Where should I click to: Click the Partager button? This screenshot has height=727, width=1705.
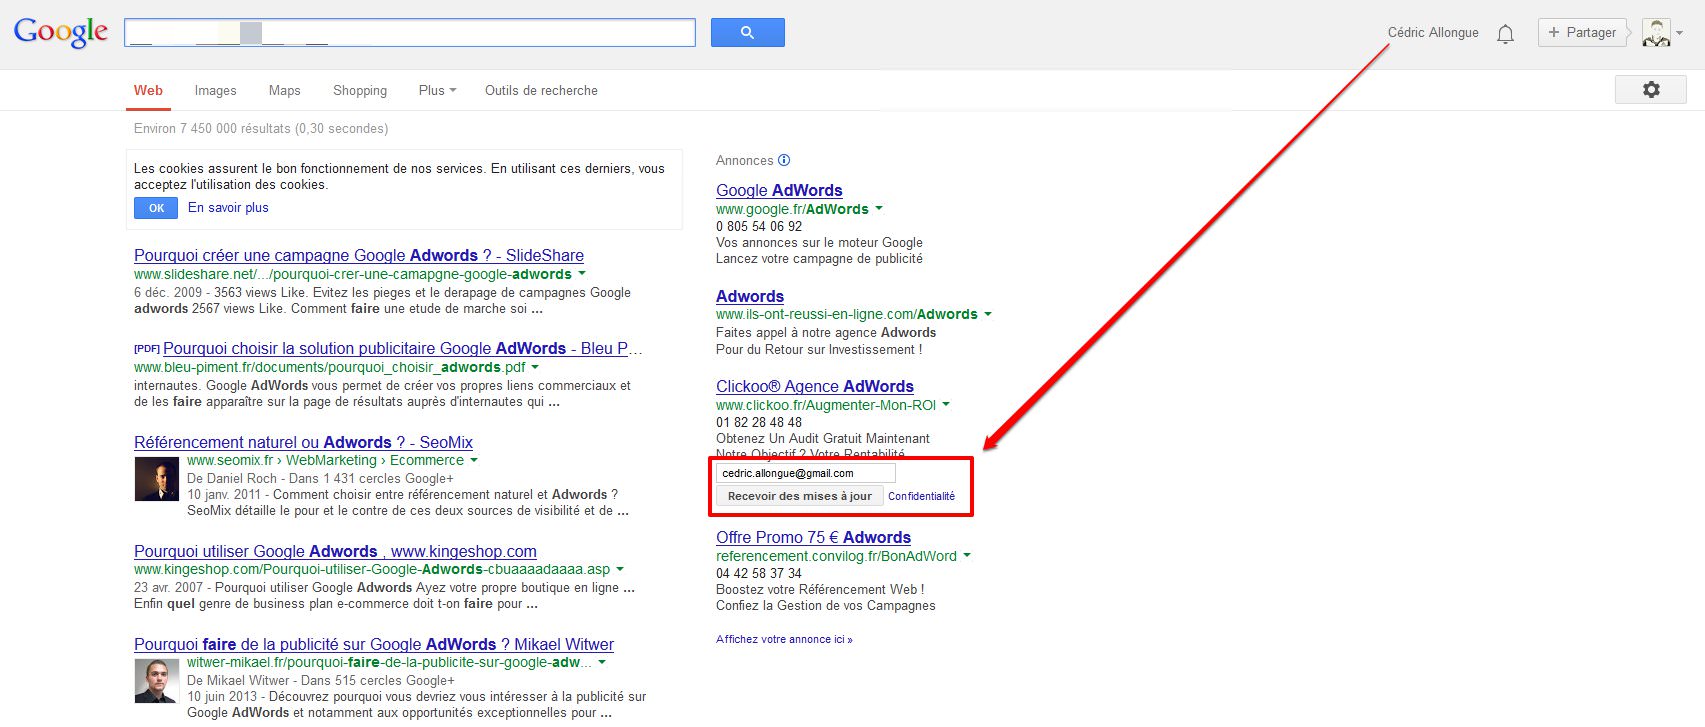pyautogui.click(x=1582, y=32)
